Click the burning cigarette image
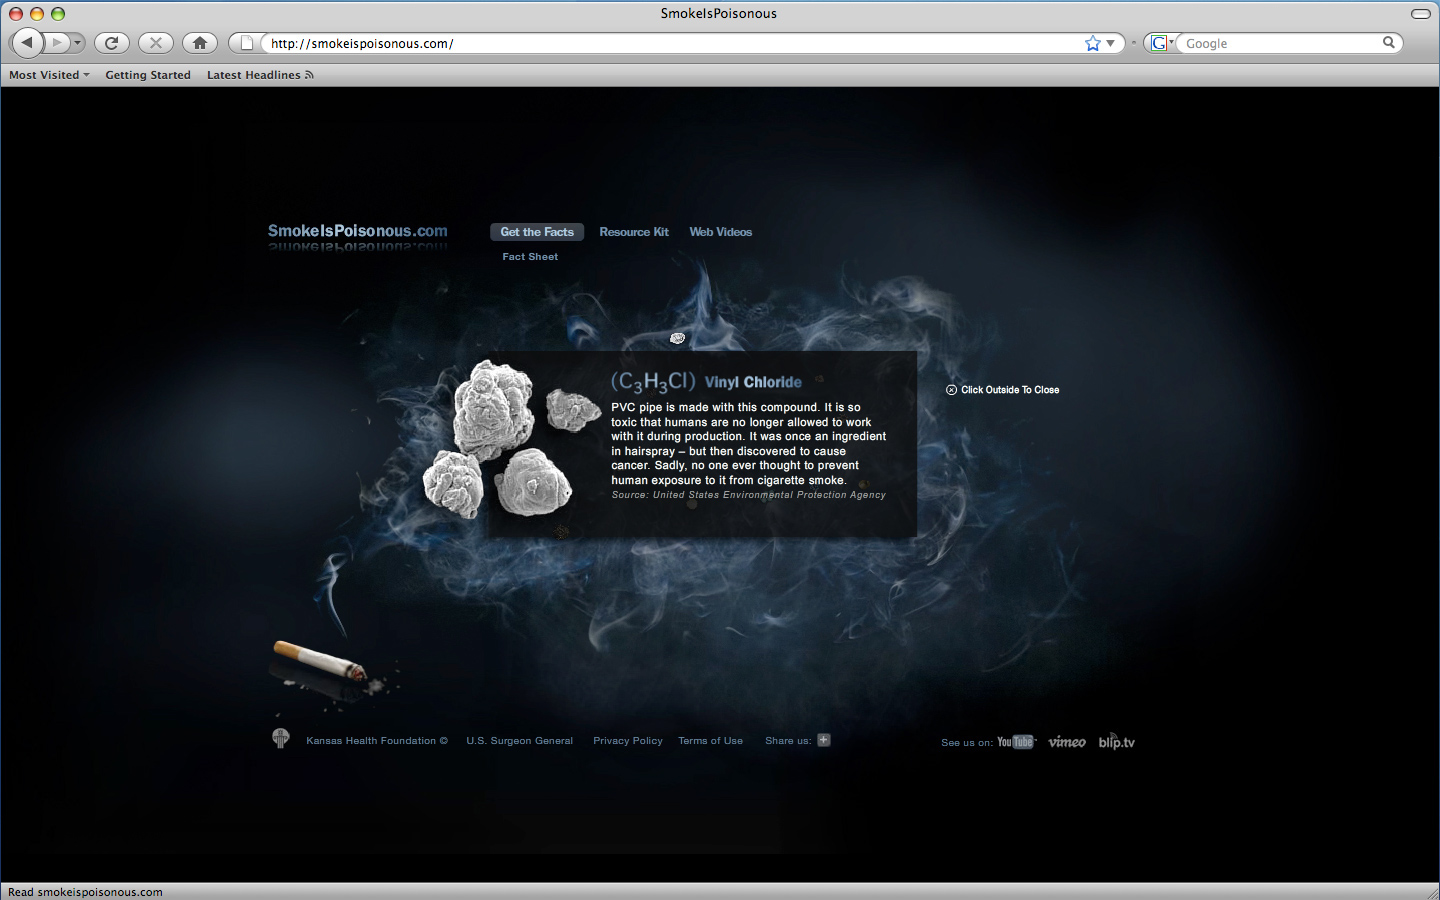 click(320, 661)
